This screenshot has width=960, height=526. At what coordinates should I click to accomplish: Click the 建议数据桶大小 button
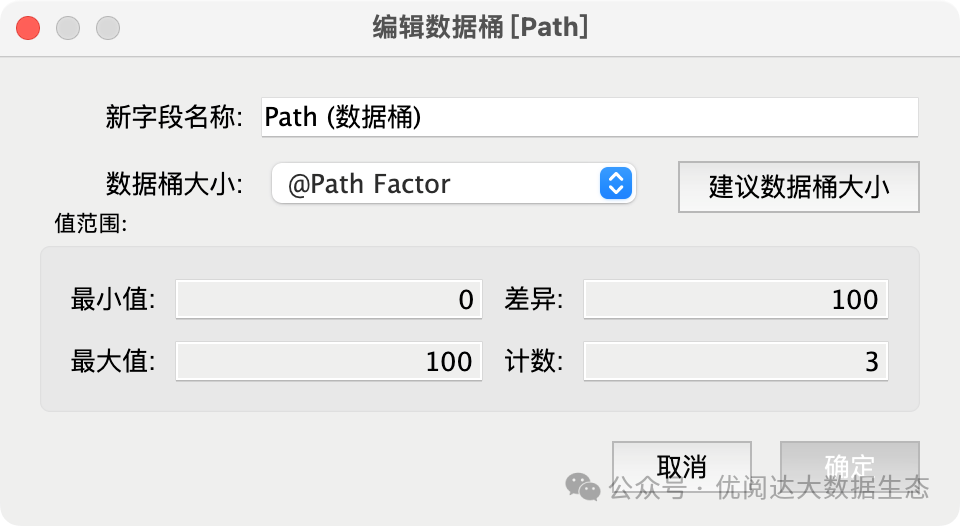798,187
